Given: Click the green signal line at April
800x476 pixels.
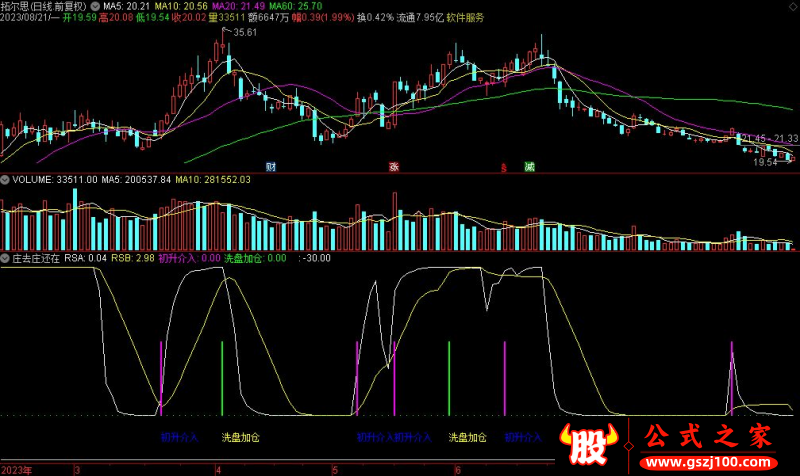Looking at the screenshot, I should 222,378.
